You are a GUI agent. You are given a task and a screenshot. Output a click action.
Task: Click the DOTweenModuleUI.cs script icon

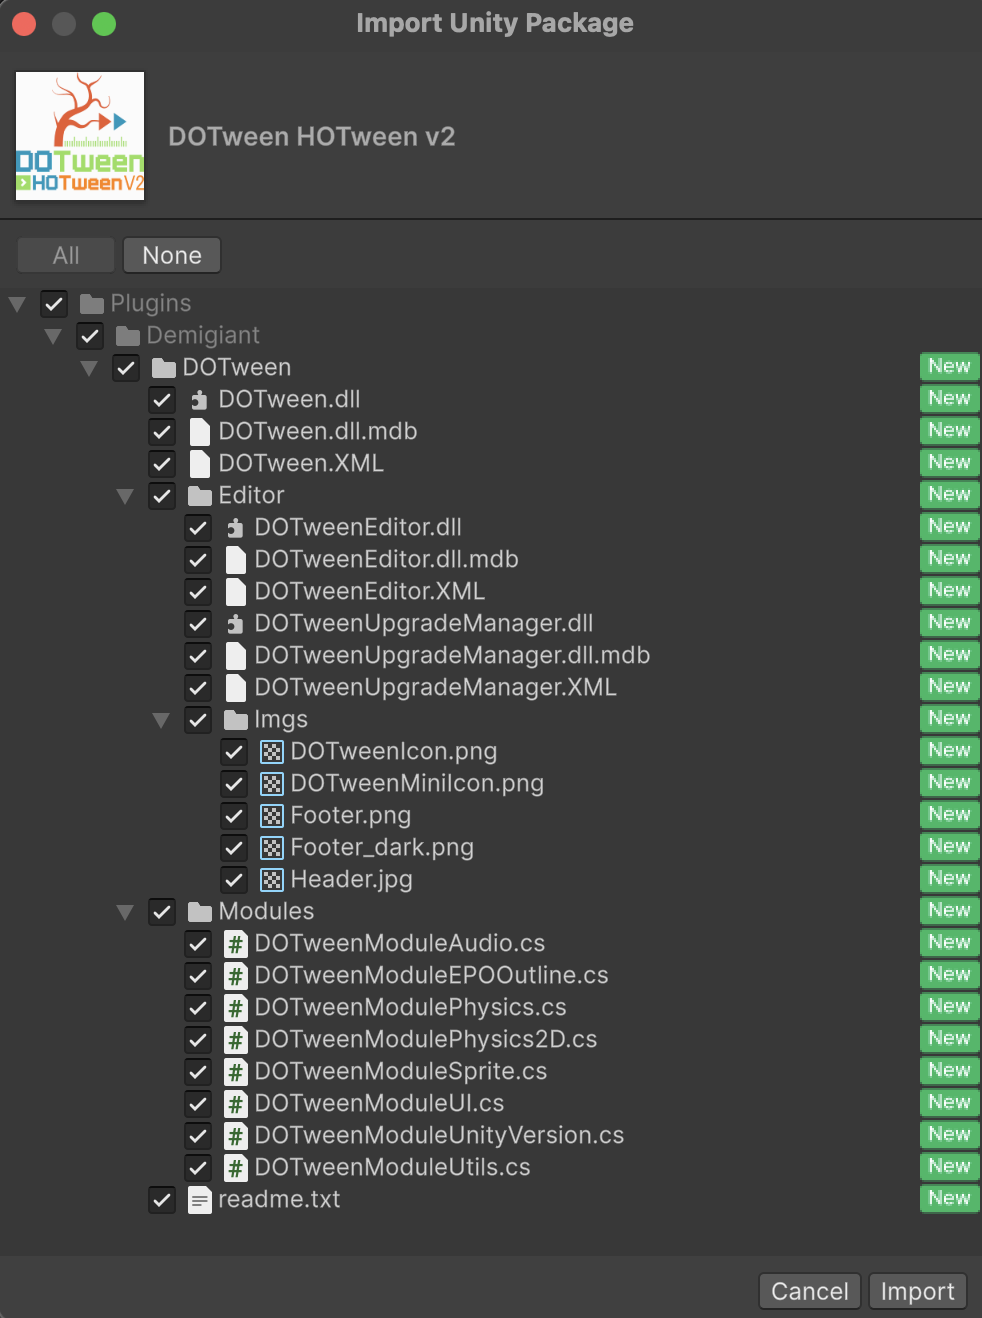pos(236,1103)
